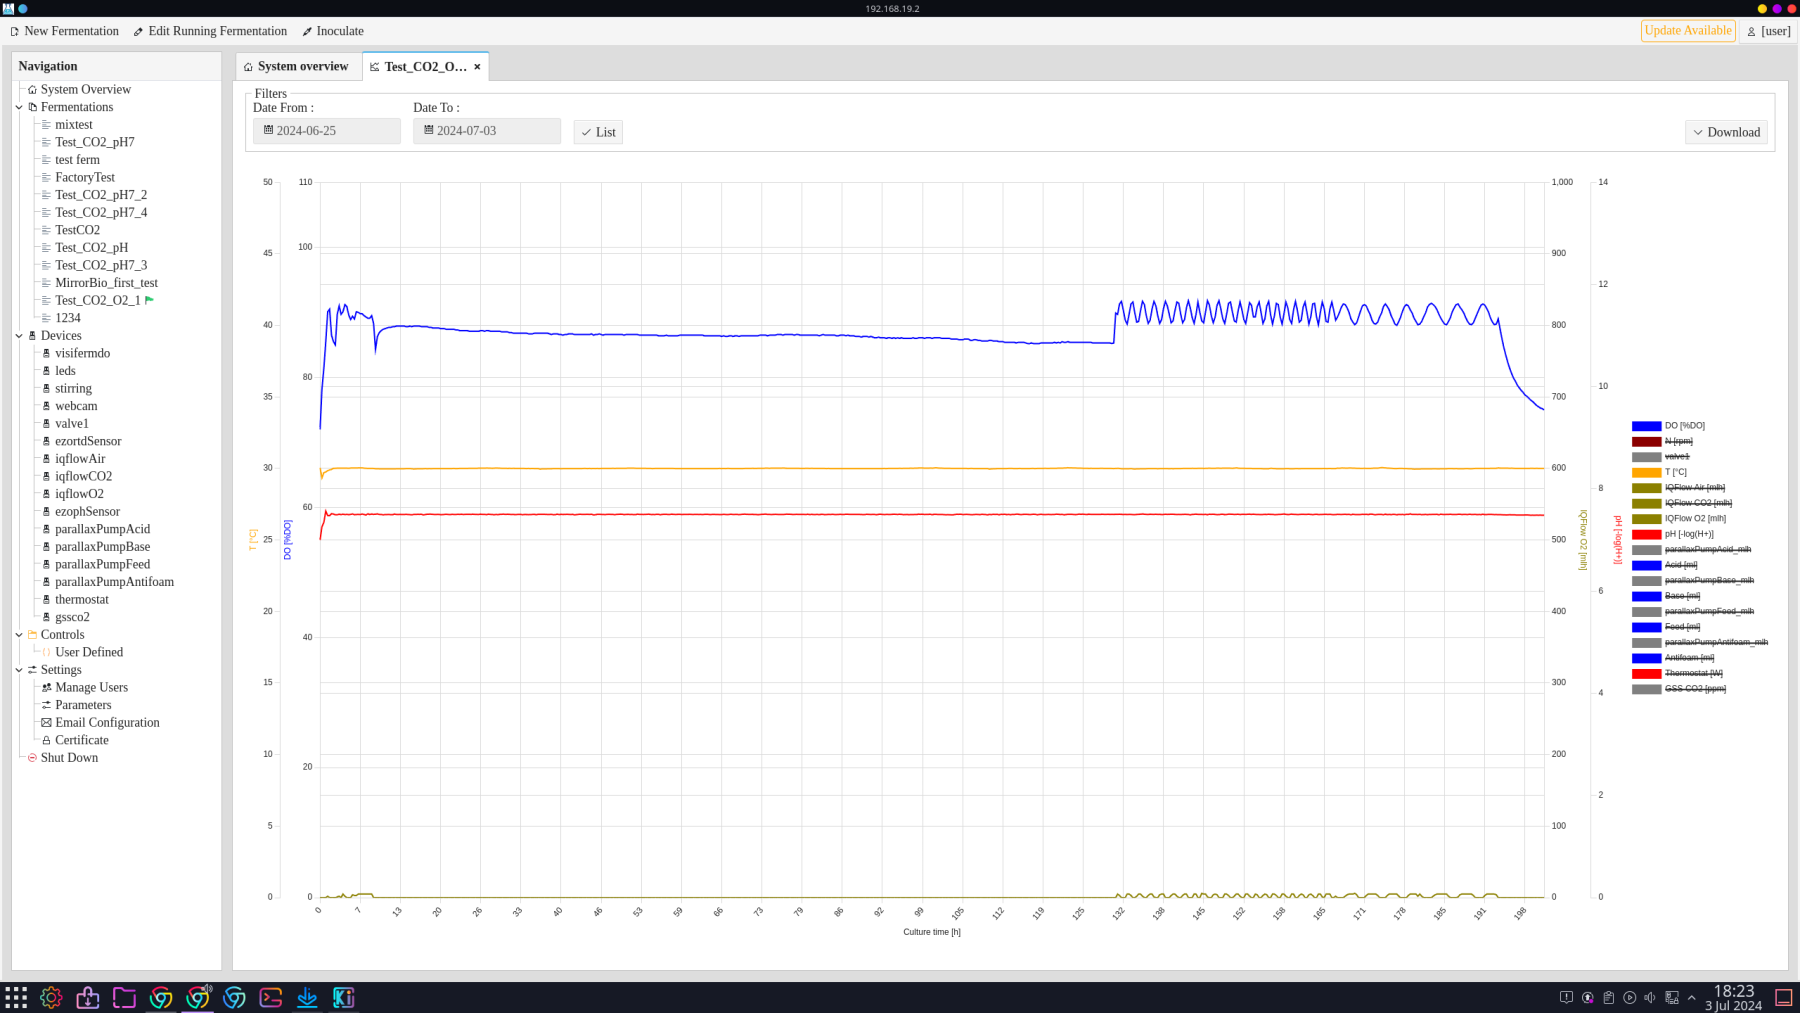Collapse the Devices tree node
The width and height of the screenshot is (1800, 1013).
[x=19, y=336]
